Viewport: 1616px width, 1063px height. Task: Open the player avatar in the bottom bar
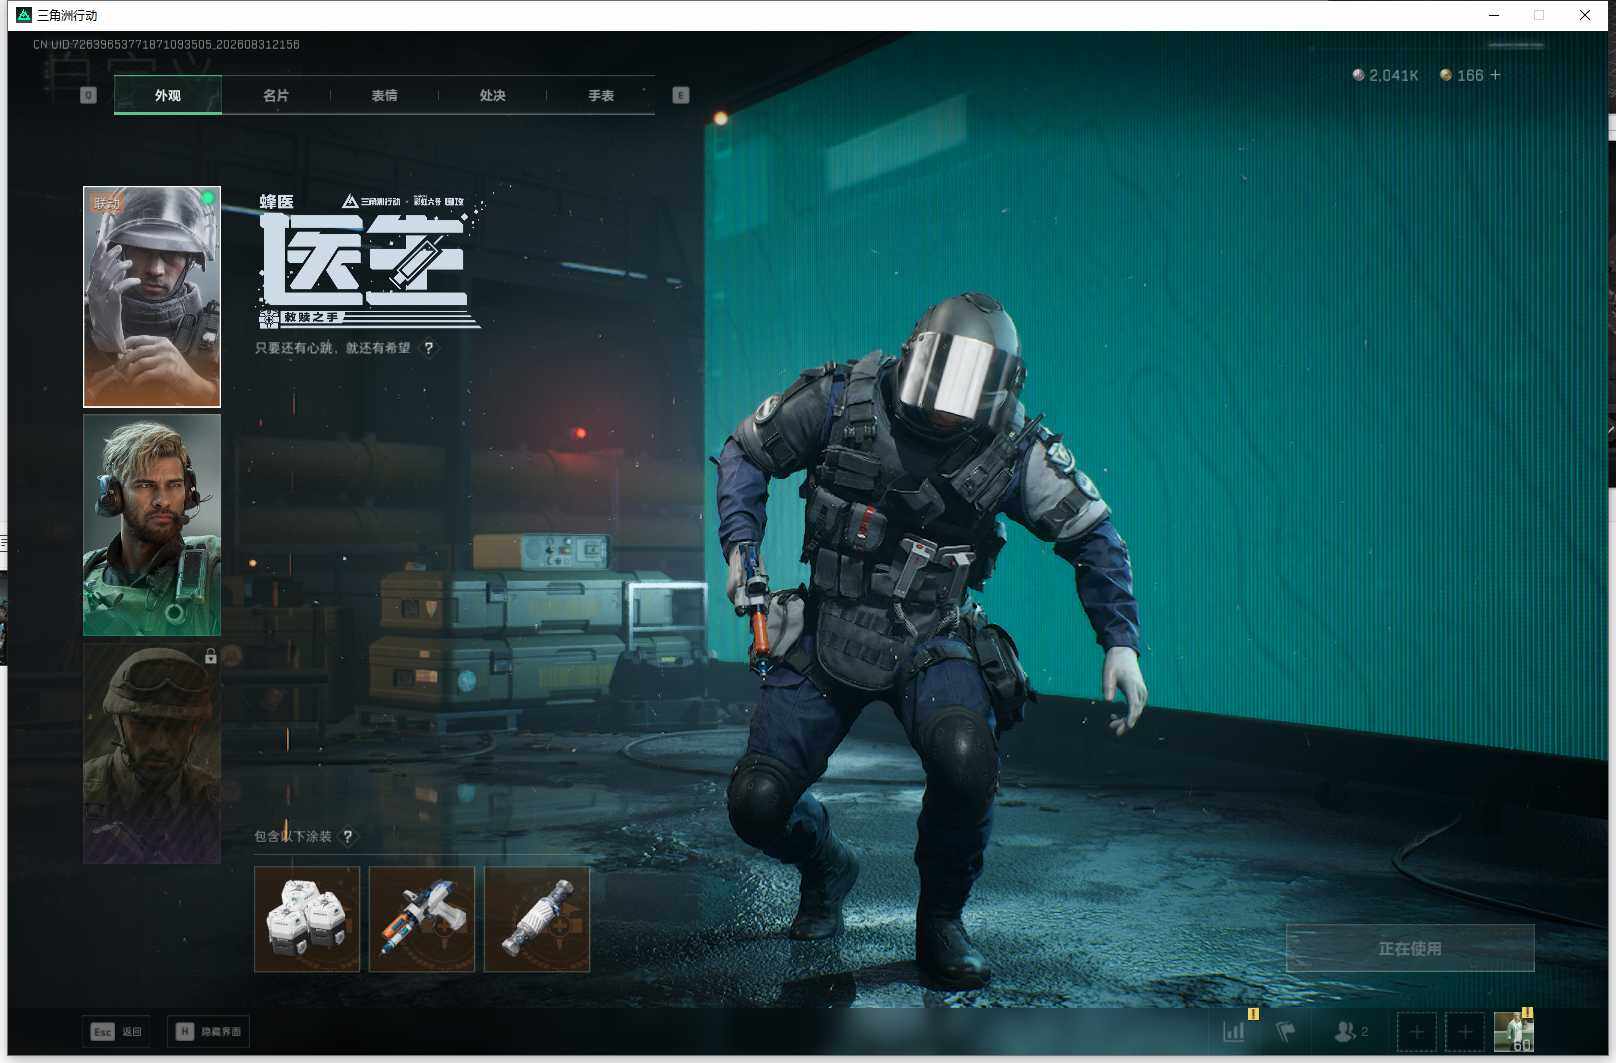tap(1513, 1031)
